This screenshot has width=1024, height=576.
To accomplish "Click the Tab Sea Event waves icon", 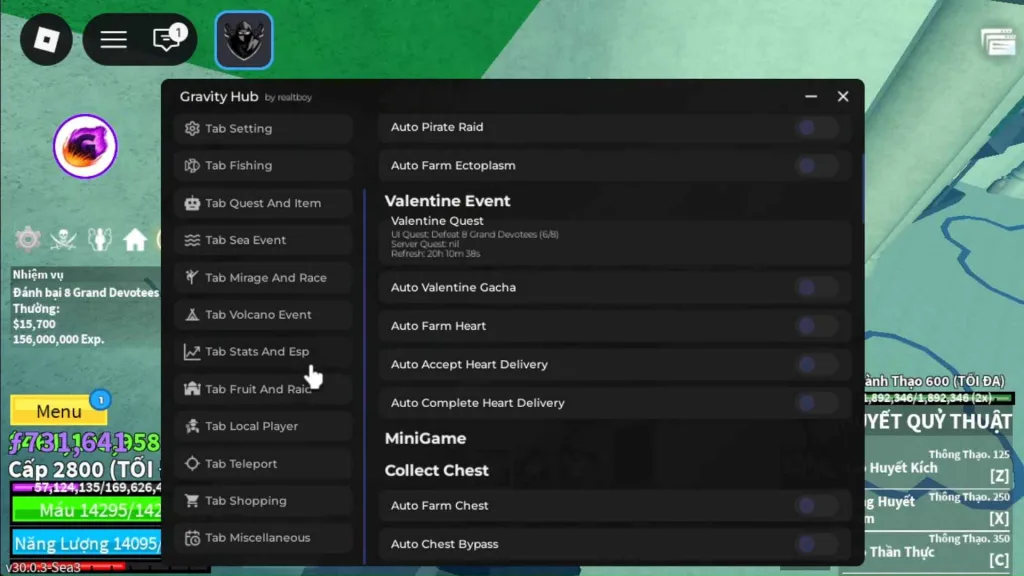I will click(x=192, y=240).
